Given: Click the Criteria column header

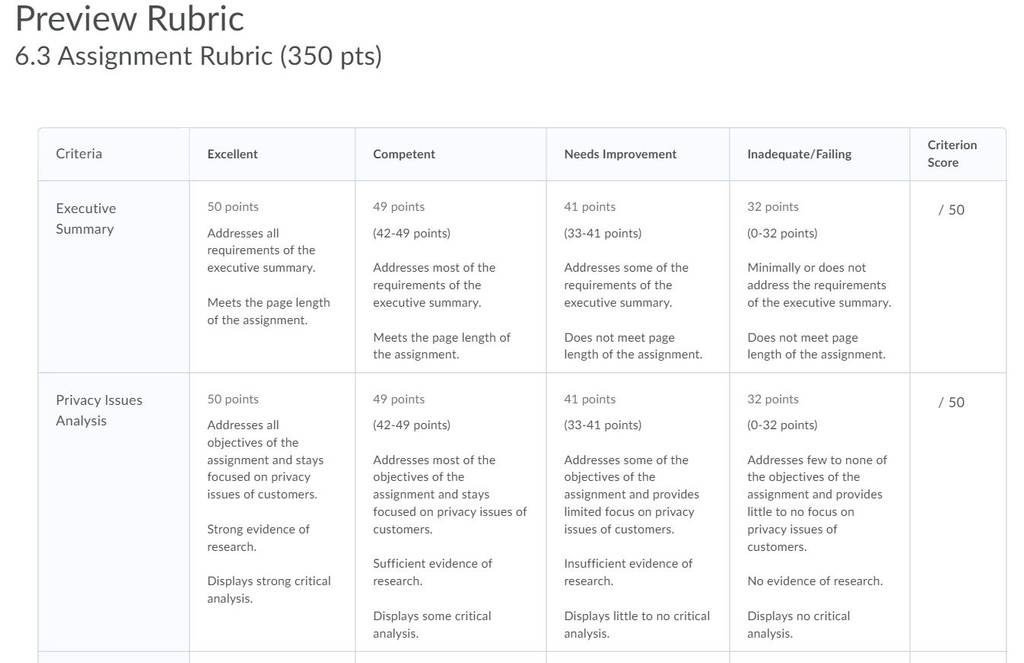Looking at the screenshot, I should (x=79, y=154).
